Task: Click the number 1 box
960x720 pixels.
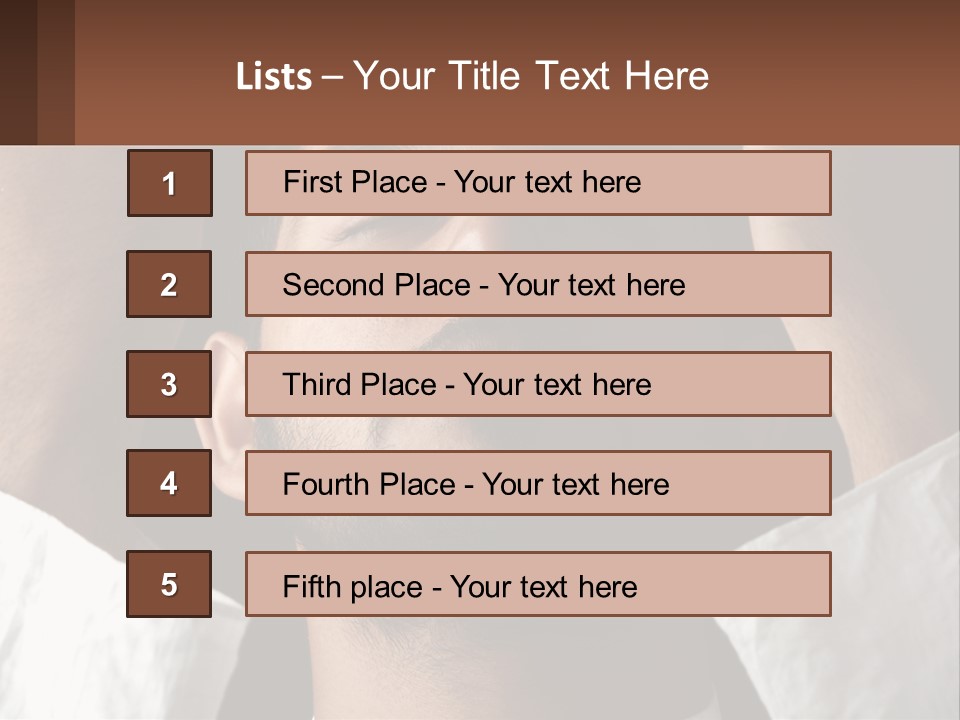Action: click(169, 183)
